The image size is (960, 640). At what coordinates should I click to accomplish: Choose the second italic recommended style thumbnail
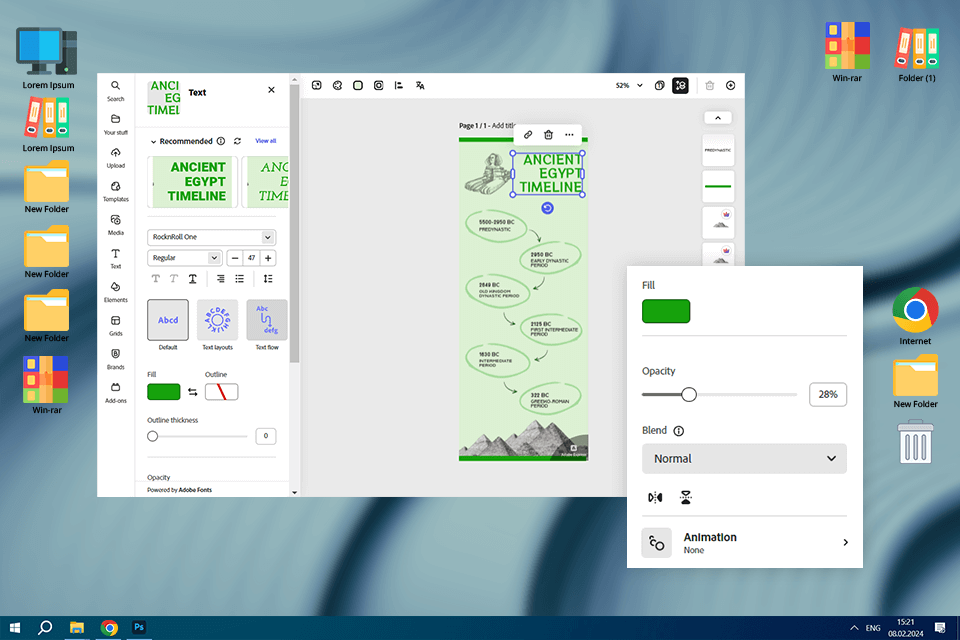265,182
